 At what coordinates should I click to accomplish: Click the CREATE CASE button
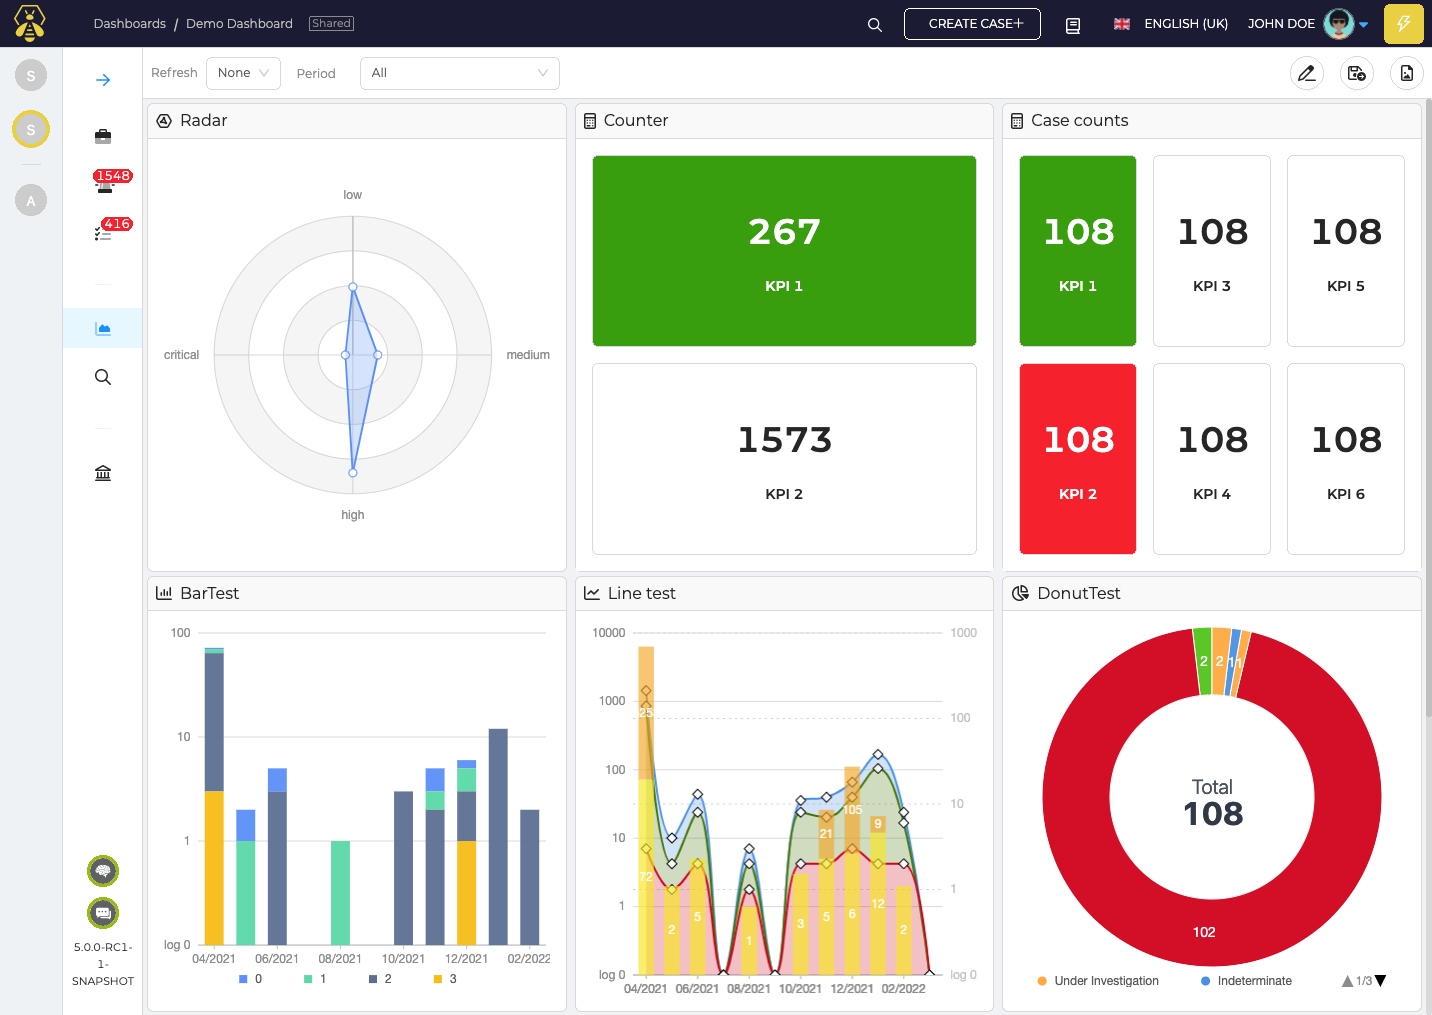972,24
